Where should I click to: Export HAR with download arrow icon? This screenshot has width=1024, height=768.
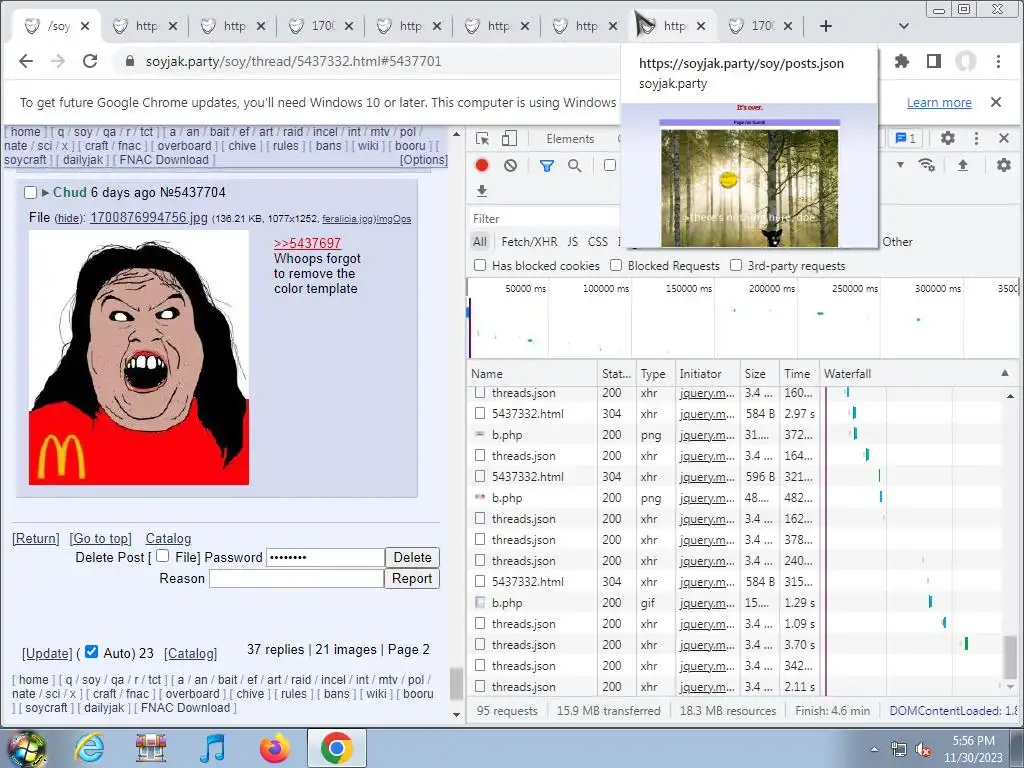pos(482,191)
